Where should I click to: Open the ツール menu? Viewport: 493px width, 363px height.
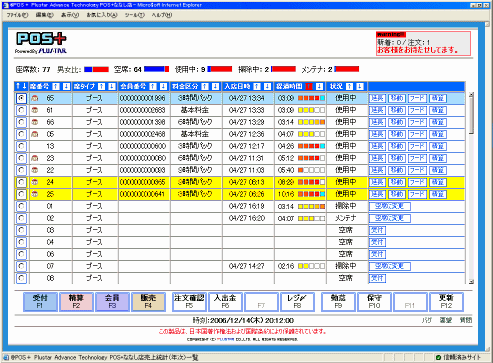tap(135, 15)
